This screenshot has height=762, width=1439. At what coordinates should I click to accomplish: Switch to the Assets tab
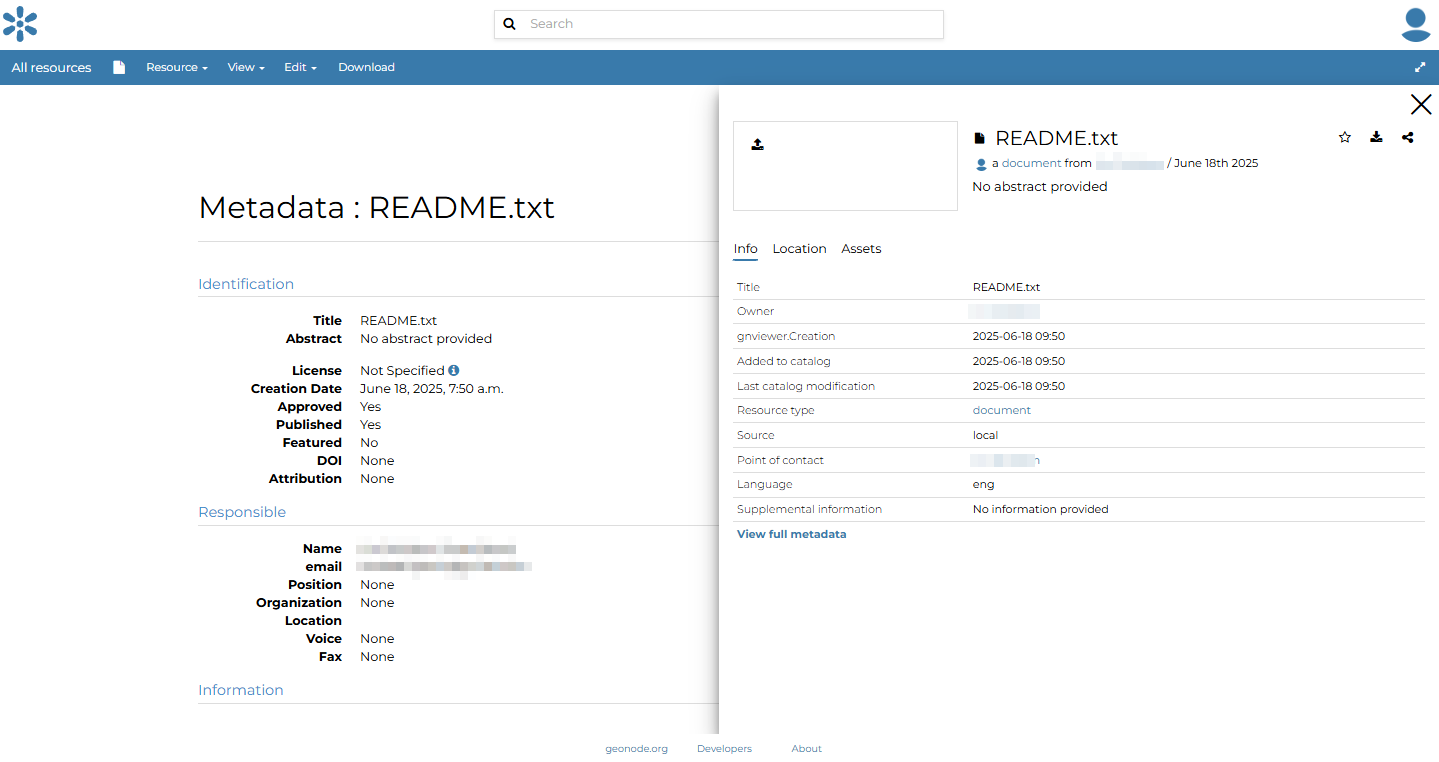(861, 249)
